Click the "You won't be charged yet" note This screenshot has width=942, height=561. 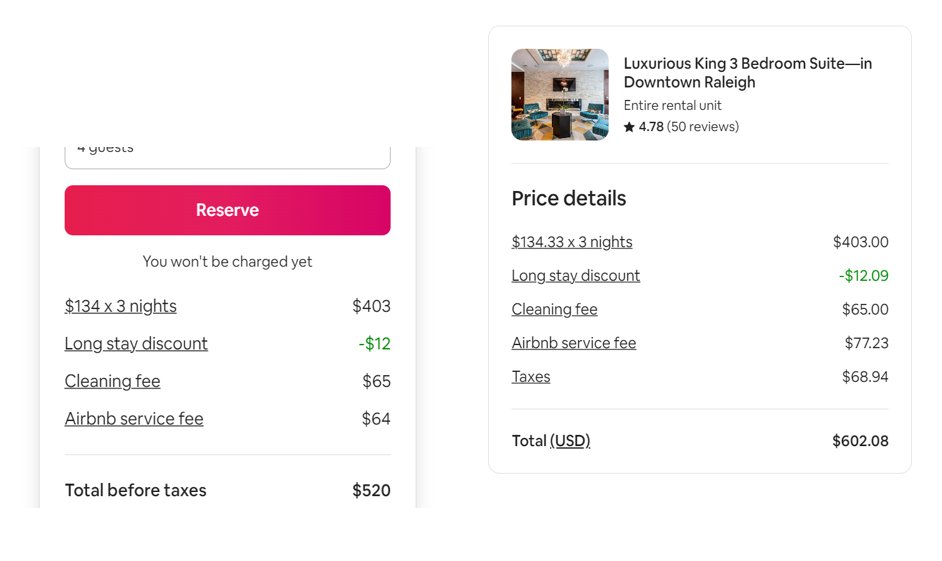(227, 262)
